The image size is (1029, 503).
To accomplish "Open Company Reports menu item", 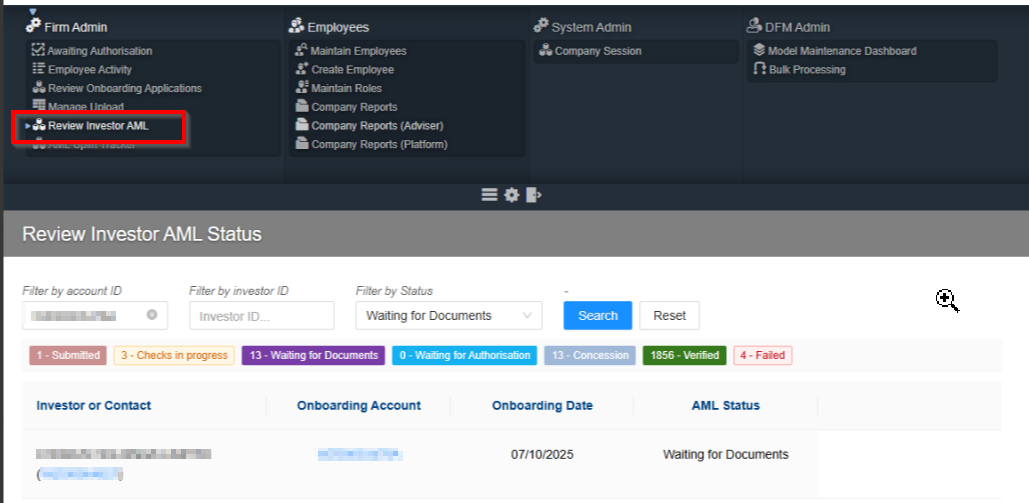I will click(354, 106).
